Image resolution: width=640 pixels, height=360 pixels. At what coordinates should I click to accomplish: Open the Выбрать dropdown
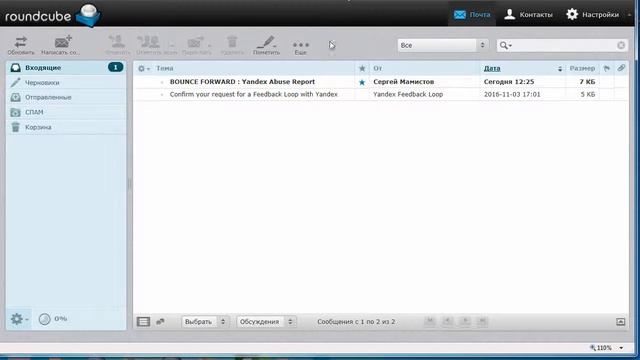coord(205,322)
